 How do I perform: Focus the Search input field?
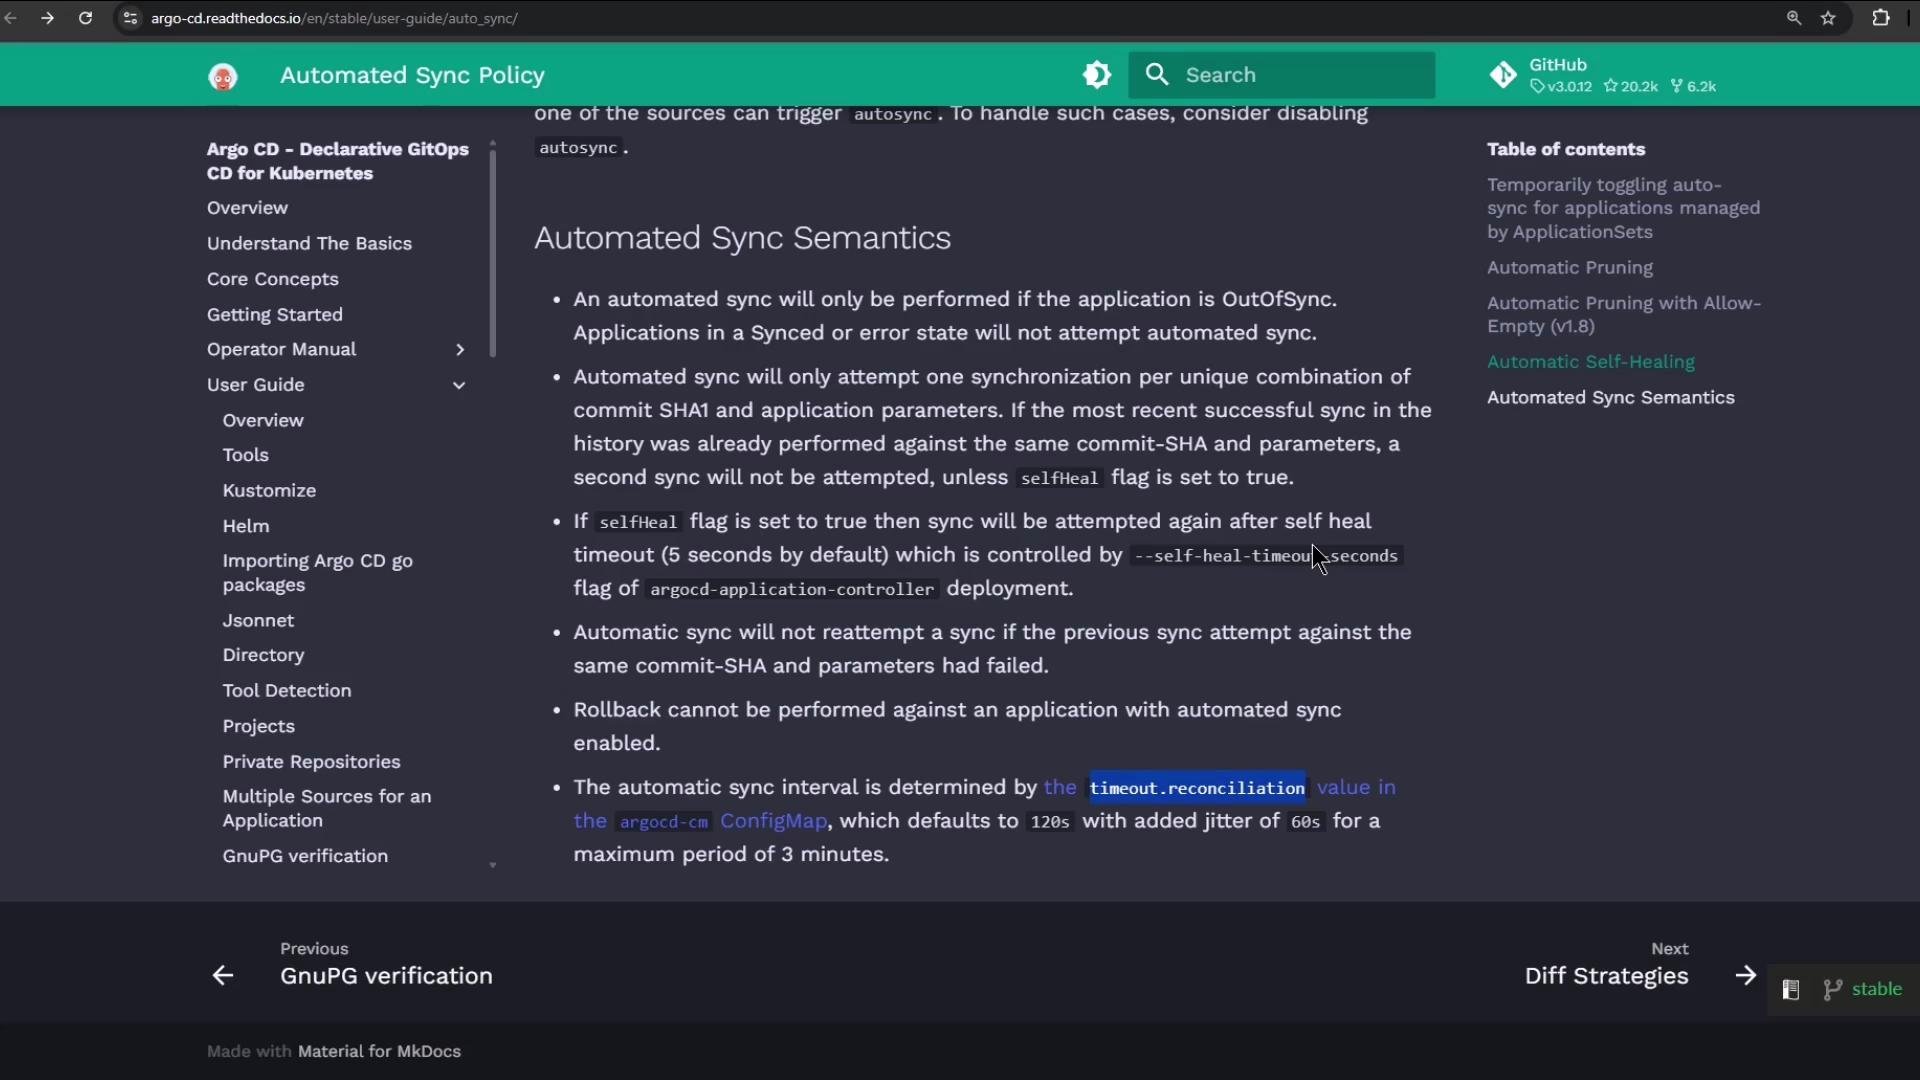[x=1282, y=75]
